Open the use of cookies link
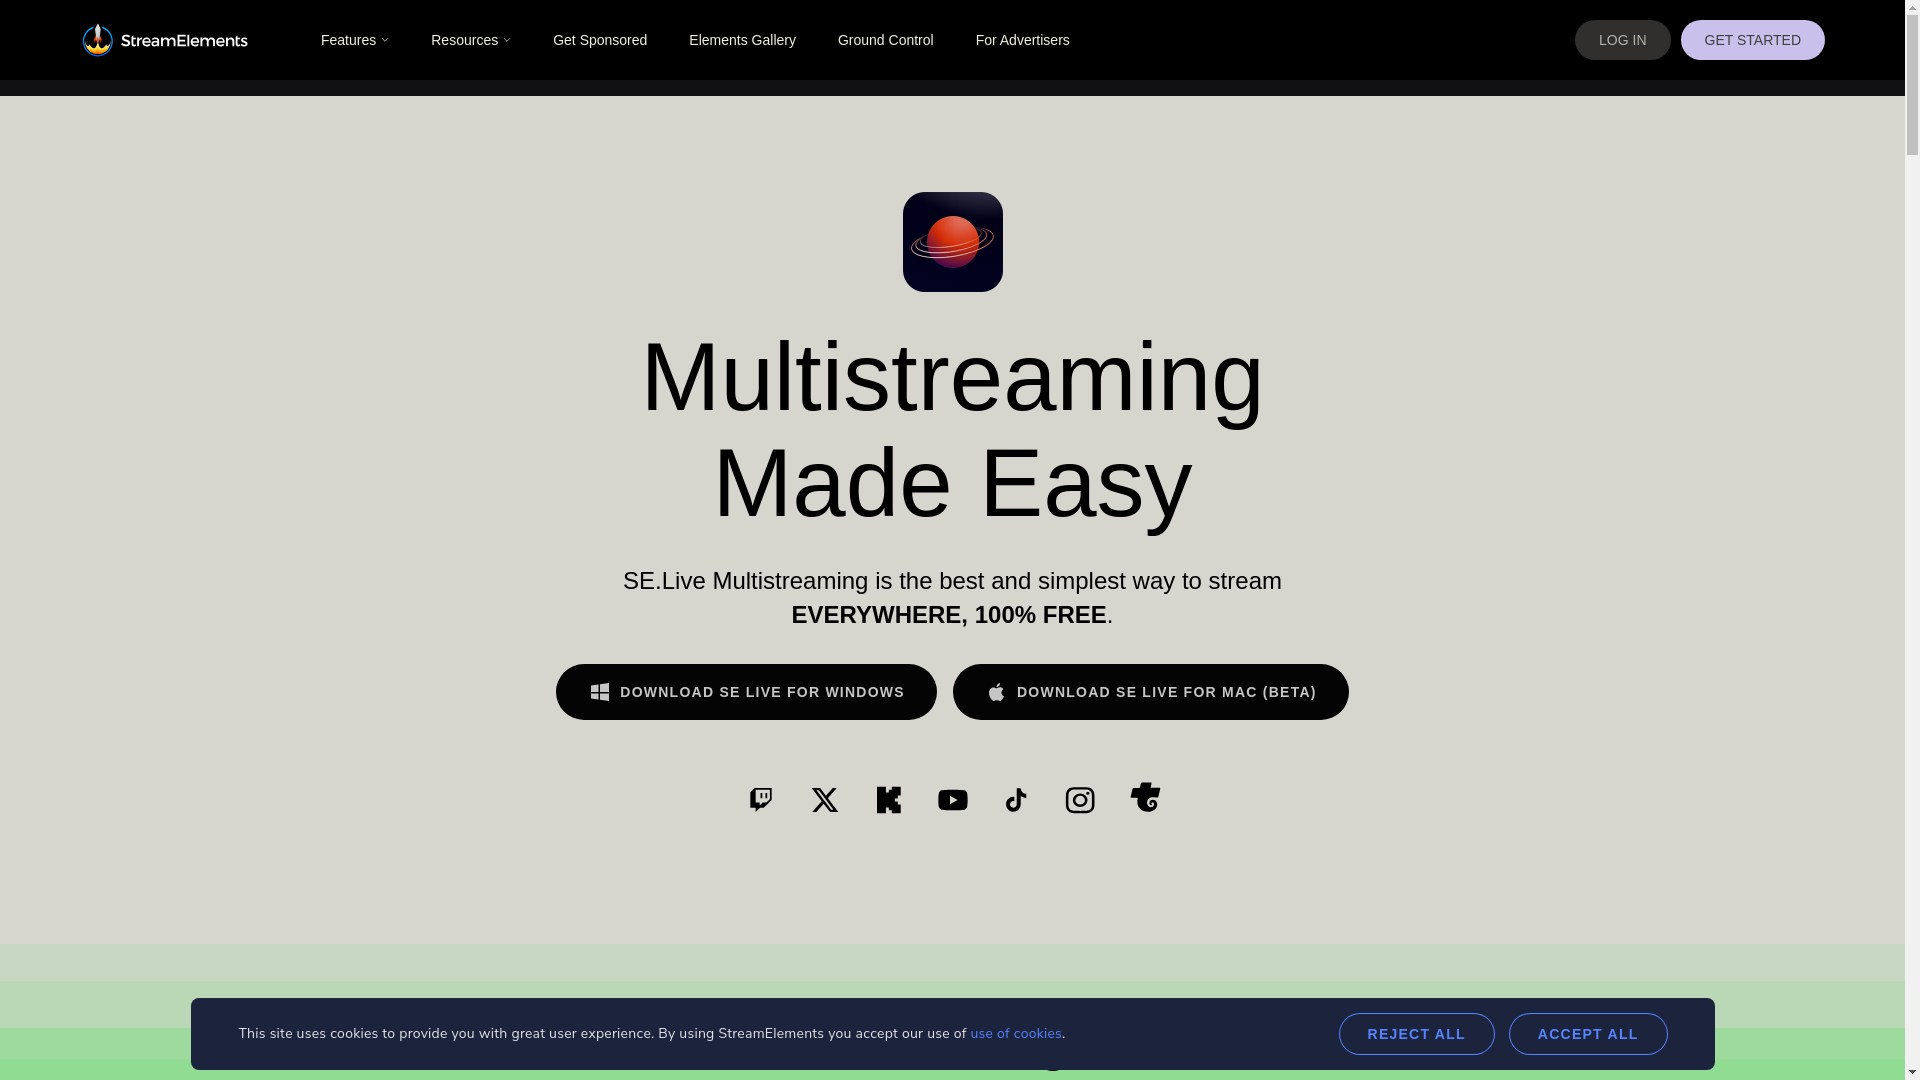The height and width of the screenshot is (1080, 1920). pos(1016,1034)
